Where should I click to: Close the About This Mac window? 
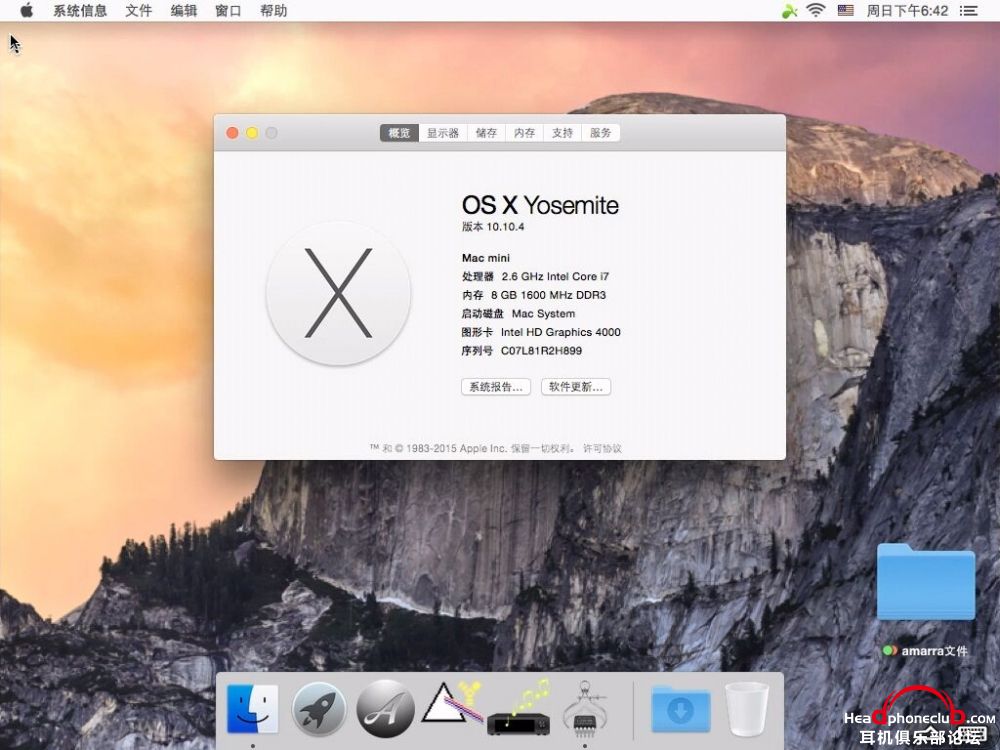click(x=233, y=133)
